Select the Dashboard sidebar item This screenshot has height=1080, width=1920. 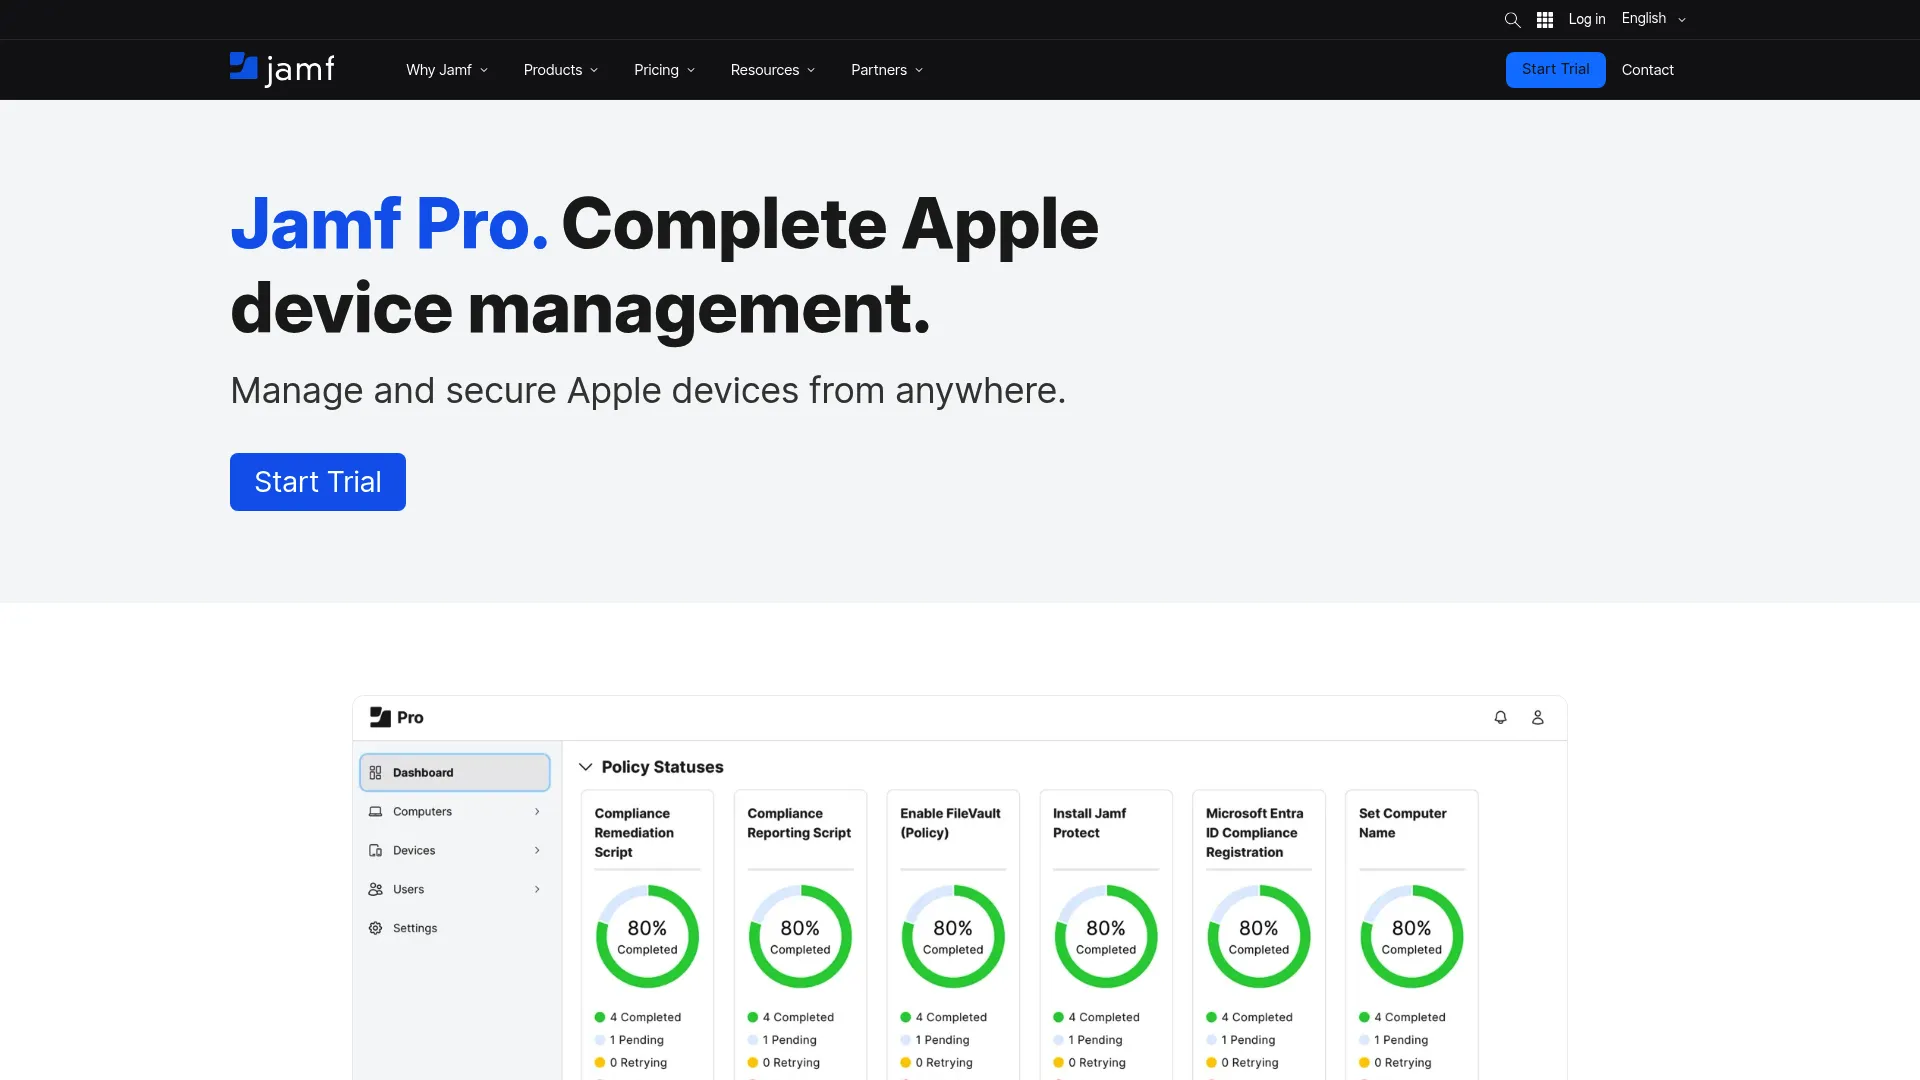pos(455,772)
